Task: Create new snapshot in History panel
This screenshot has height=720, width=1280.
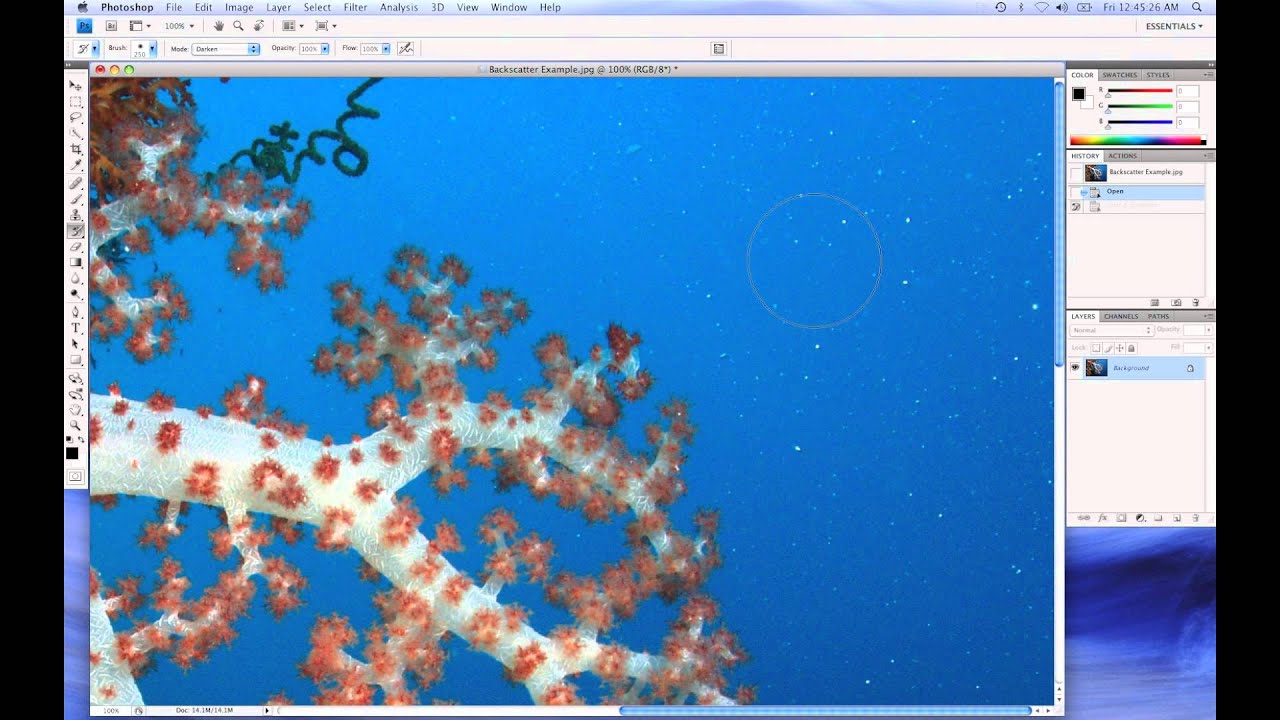Action: pos(1176,302)
